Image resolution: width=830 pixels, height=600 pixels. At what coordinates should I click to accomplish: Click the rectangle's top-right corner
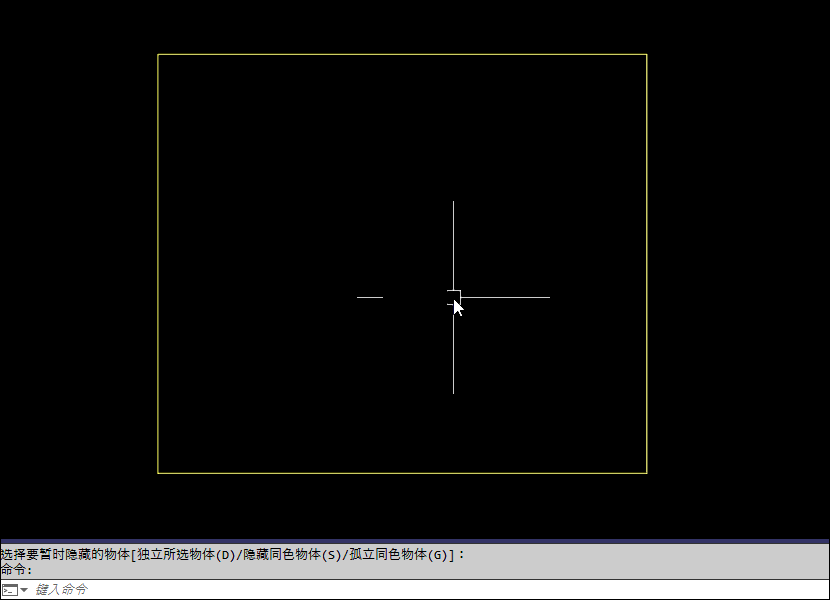click(647, 54)
